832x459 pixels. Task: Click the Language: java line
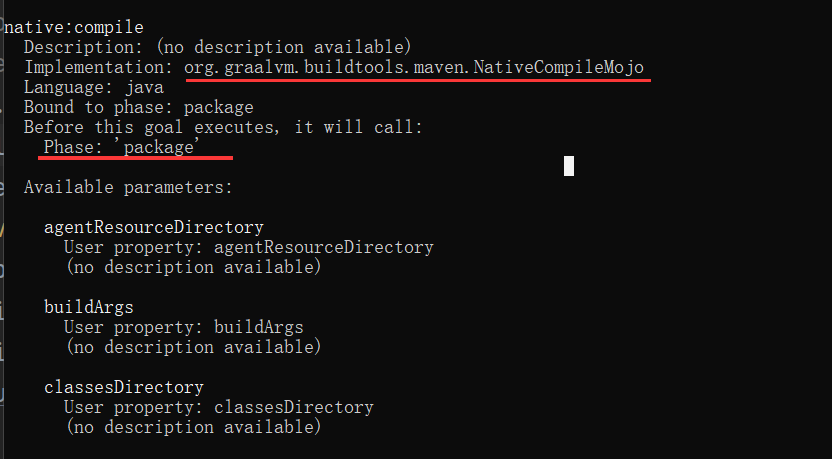tap(94, 87)
